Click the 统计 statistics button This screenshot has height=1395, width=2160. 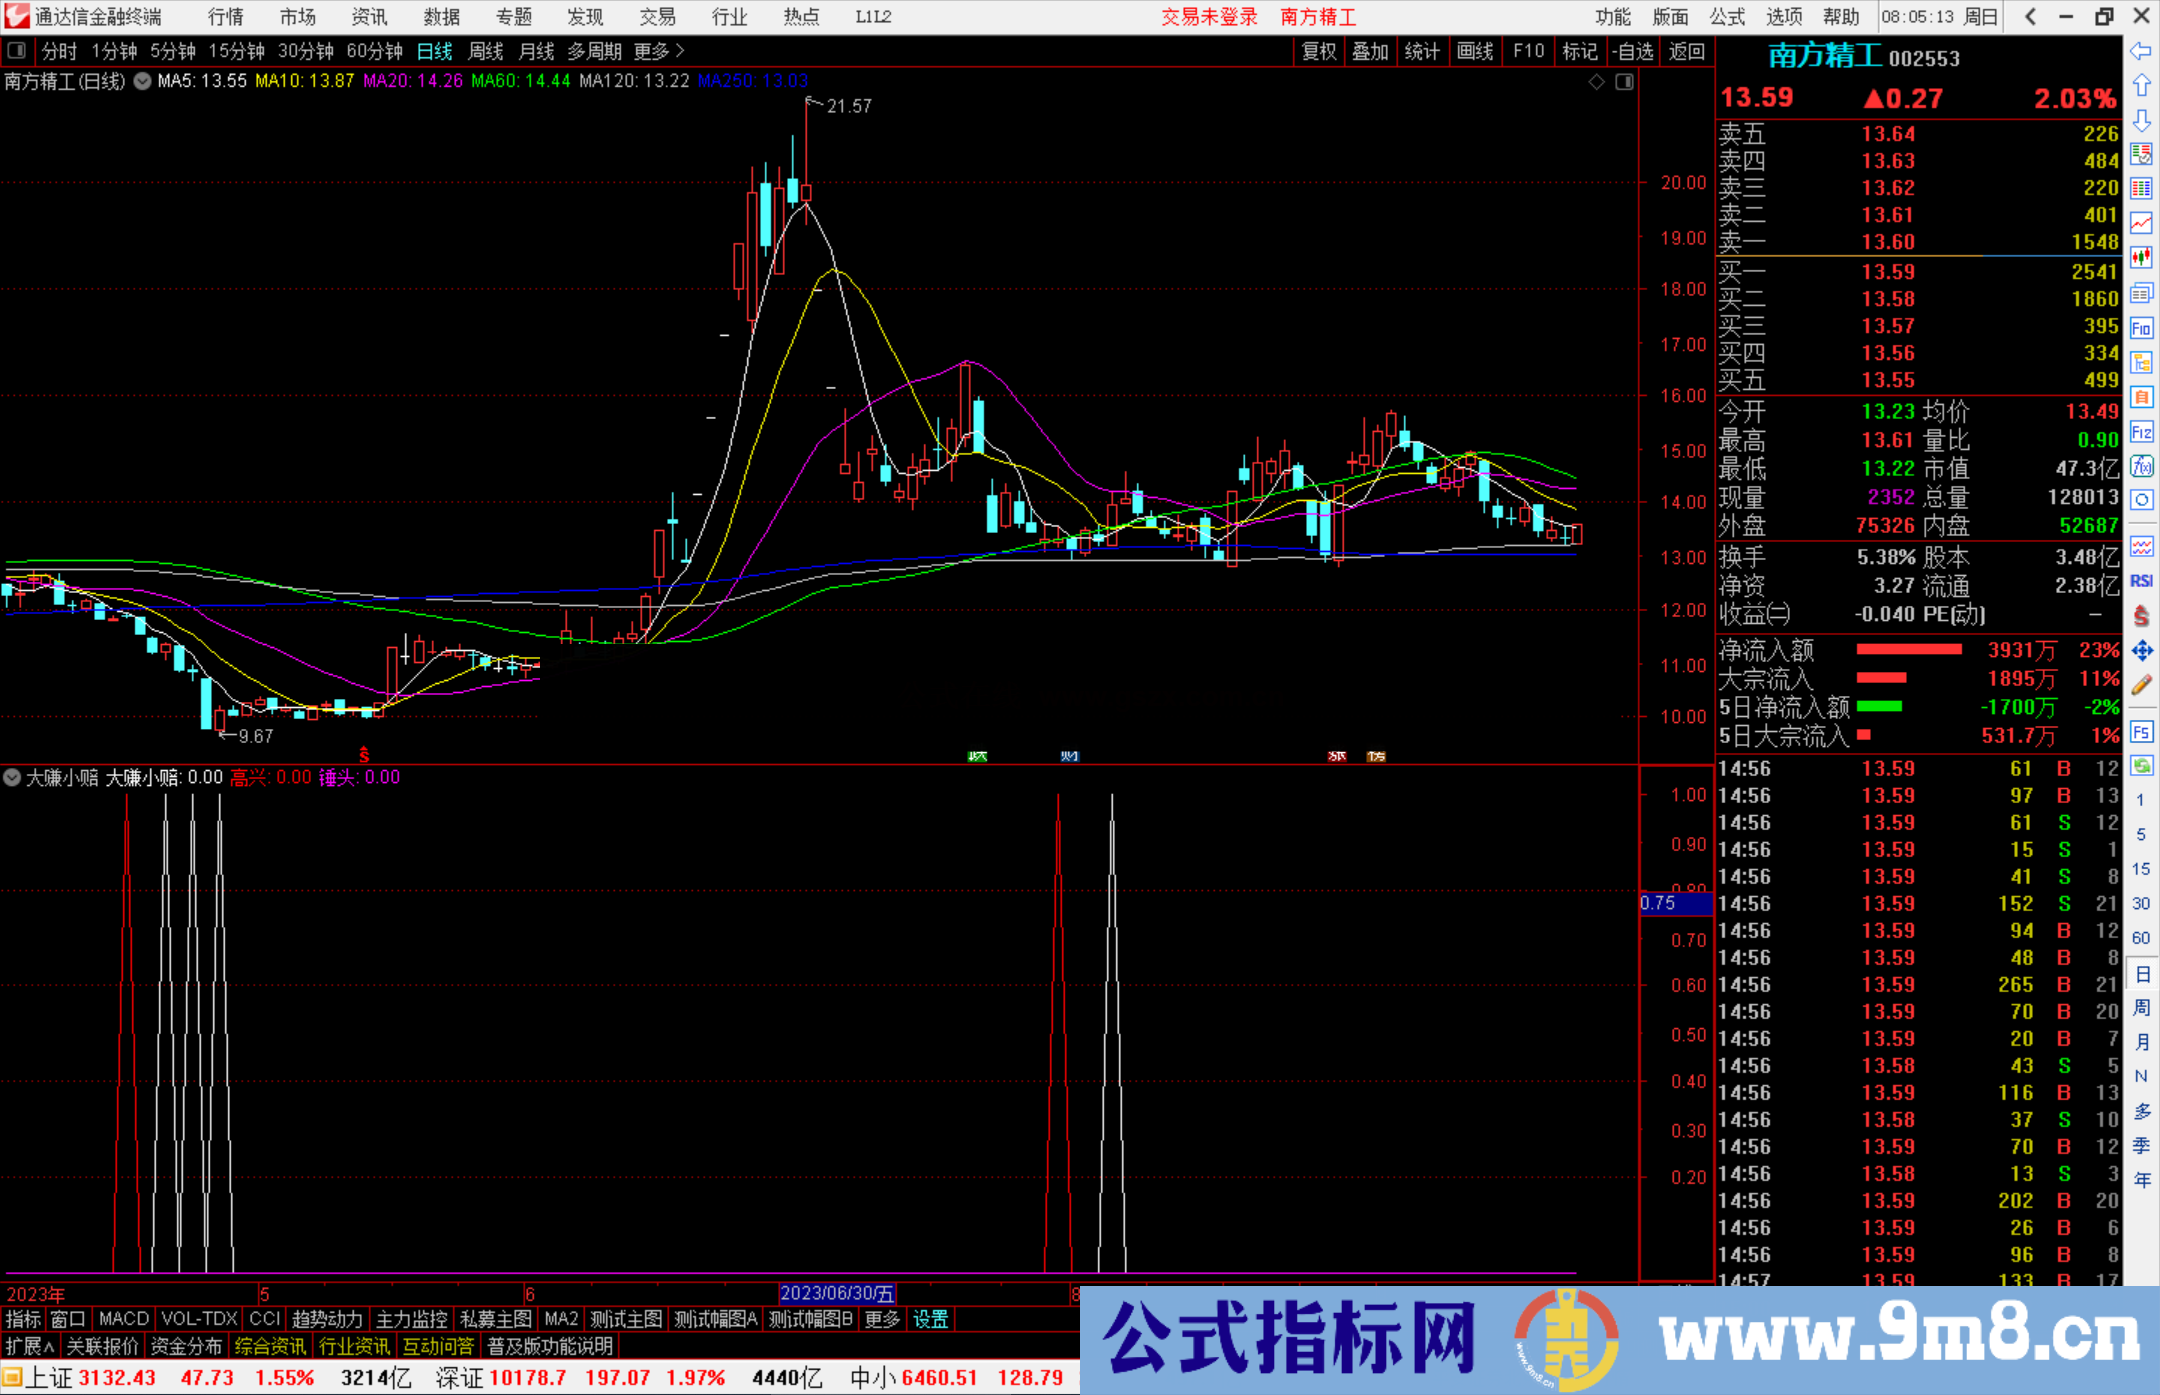(x=1423, y=51)
